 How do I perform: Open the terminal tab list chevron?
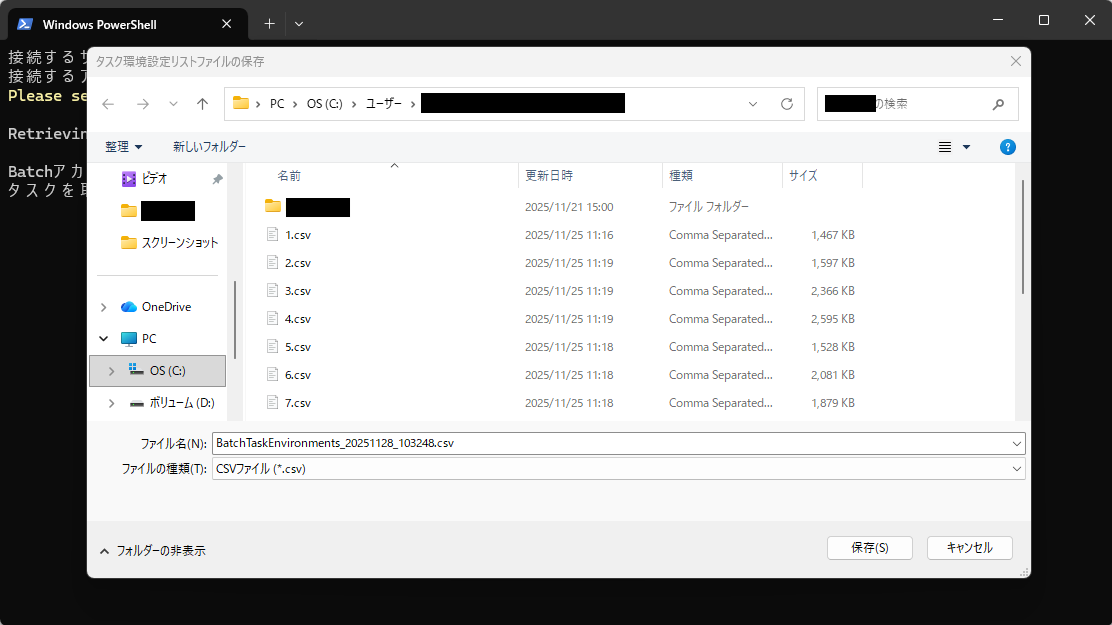click(x=299, y=23)
